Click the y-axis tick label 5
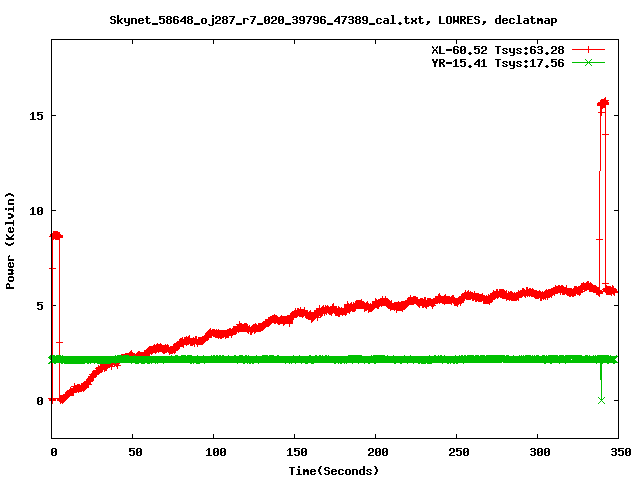Image resolution: width=640 pixels, height=480 pixels. (40, 306)
